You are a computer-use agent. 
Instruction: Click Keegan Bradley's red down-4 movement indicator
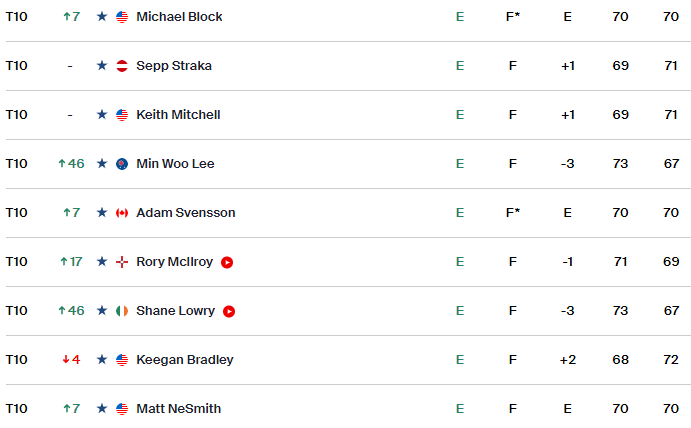click(71, 360)
